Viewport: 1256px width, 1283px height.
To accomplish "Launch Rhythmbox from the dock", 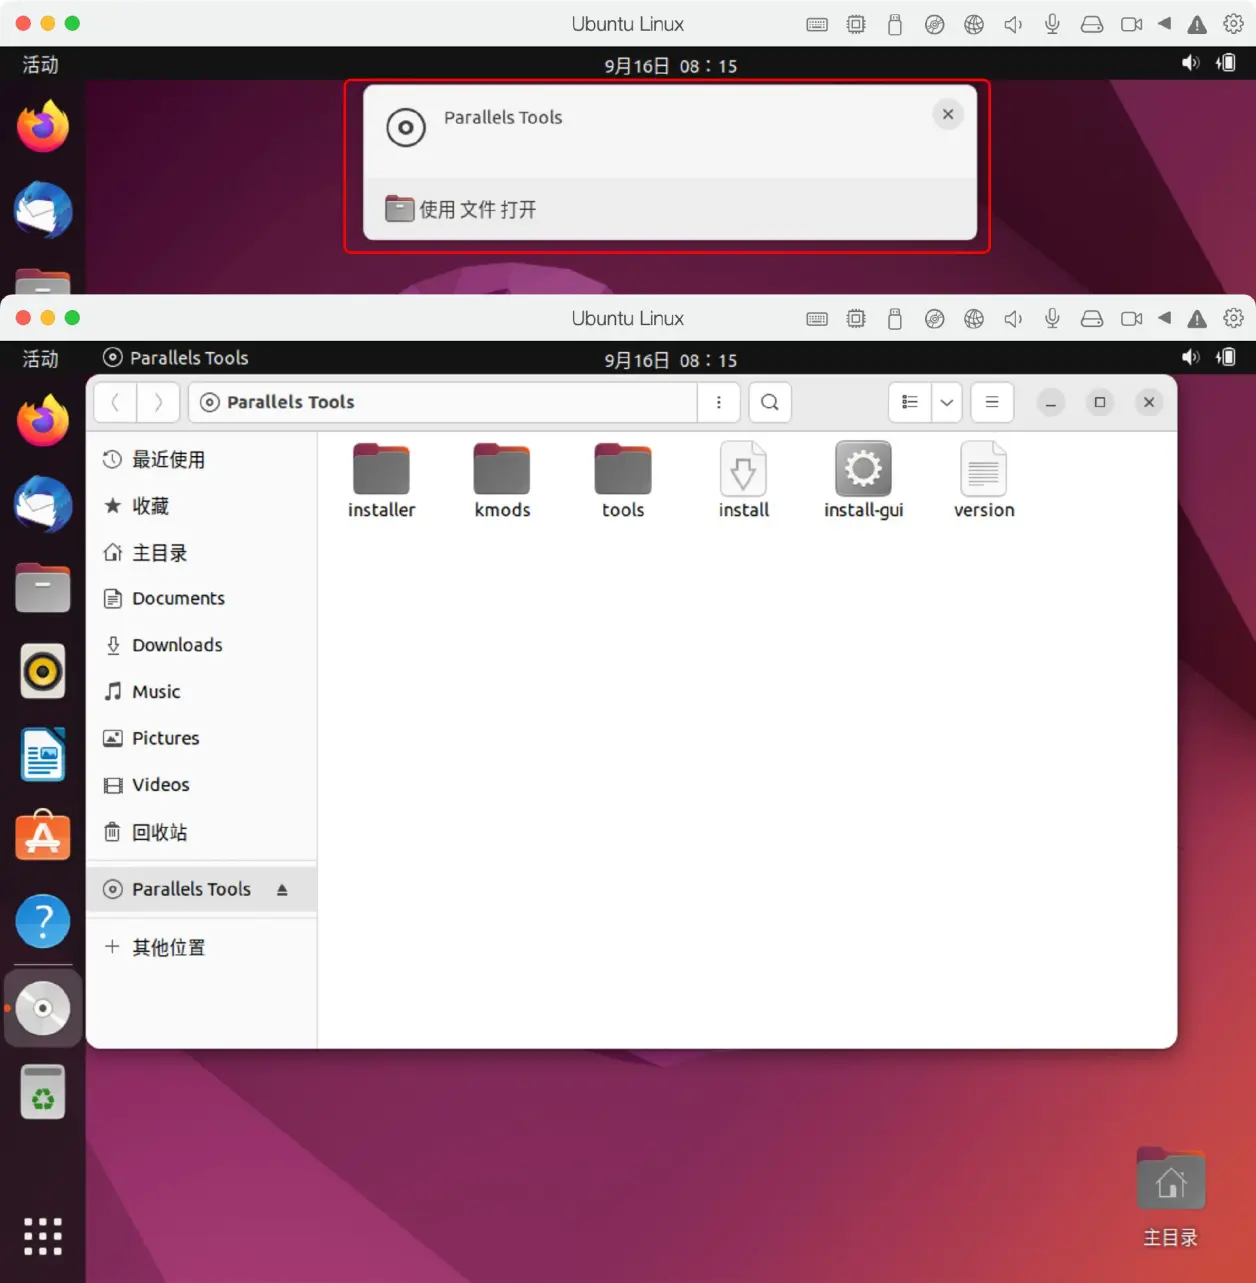I will (43, 671).
